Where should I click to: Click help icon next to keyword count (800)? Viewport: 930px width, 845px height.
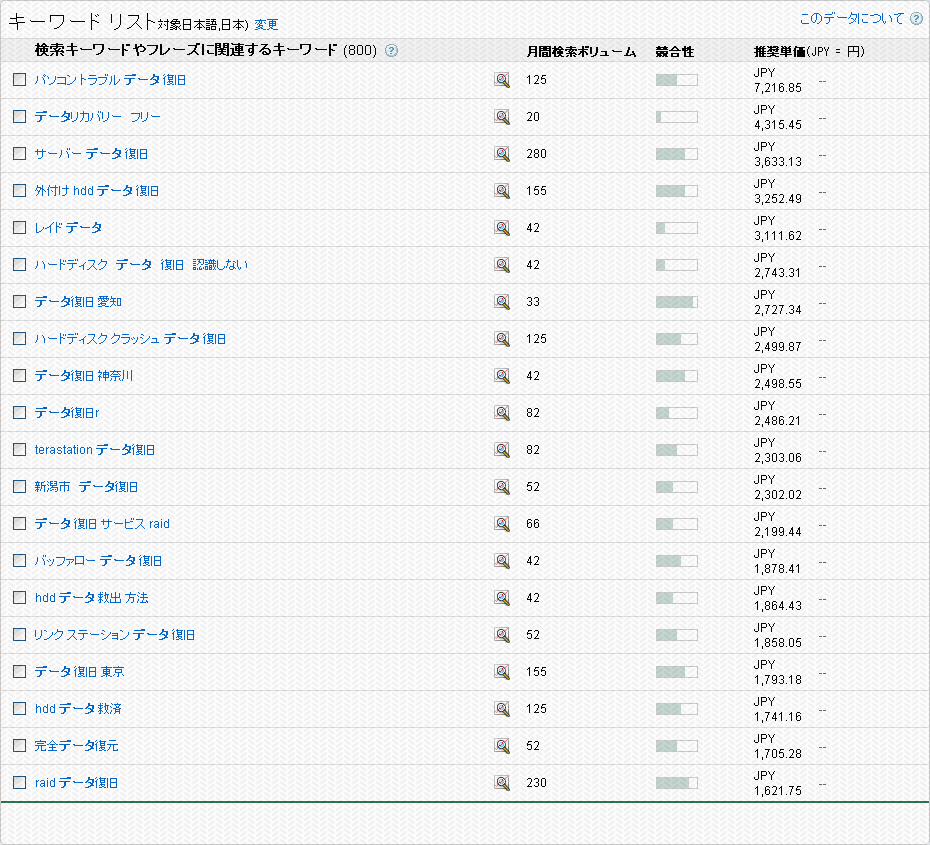coord(391,51)
